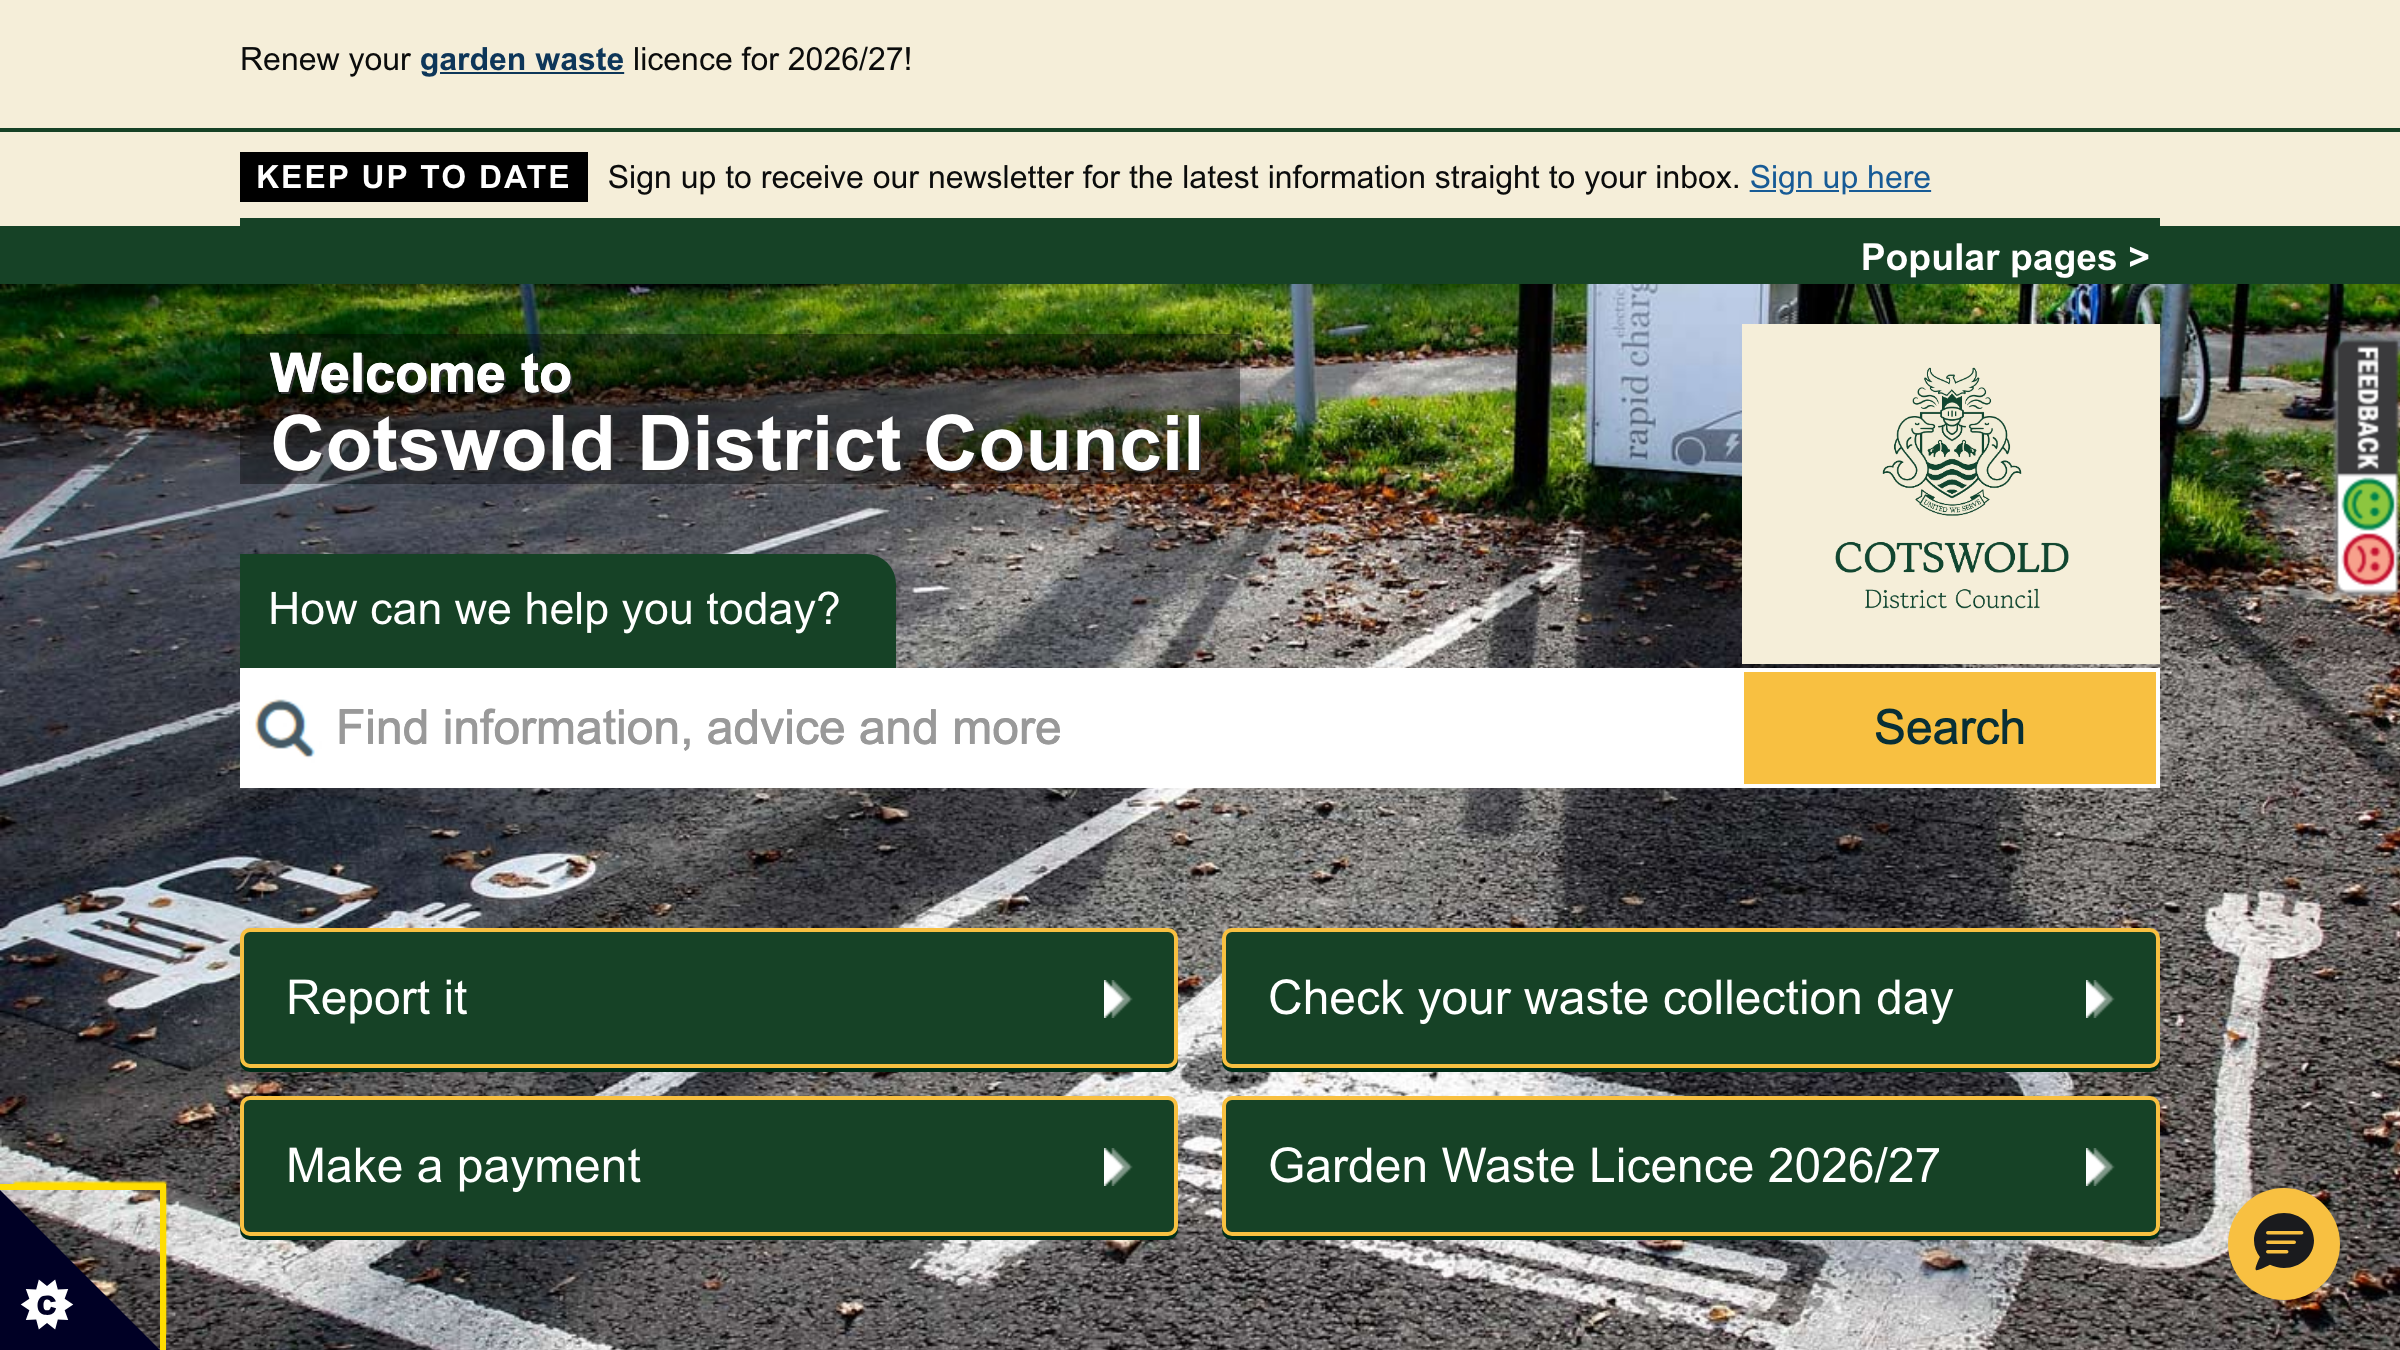Screen dimensions: 2400x1350
Task: Click the Find information search field
Action: coord(900,728)
